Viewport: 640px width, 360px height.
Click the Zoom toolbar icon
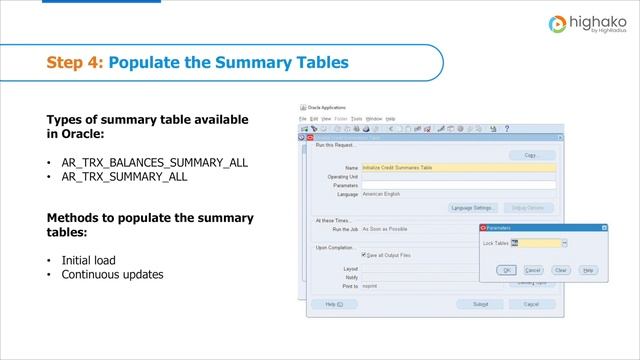450,129
